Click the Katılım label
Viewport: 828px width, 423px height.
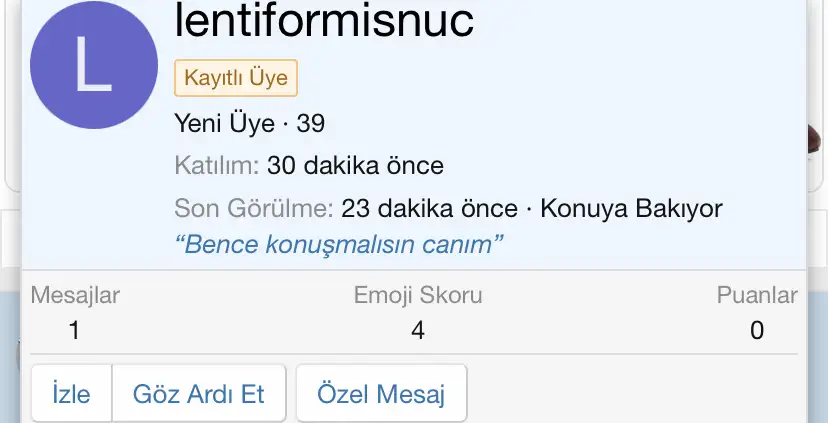click(x=217, y=165)
